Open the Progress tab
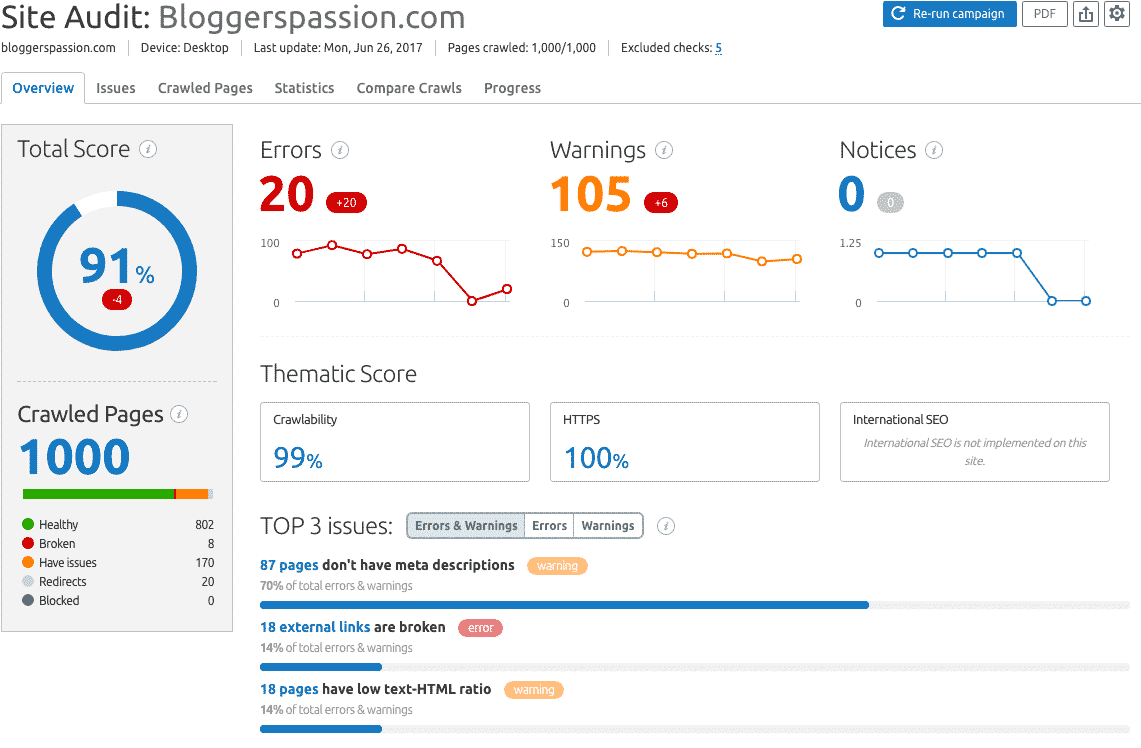 coord(512,88)
